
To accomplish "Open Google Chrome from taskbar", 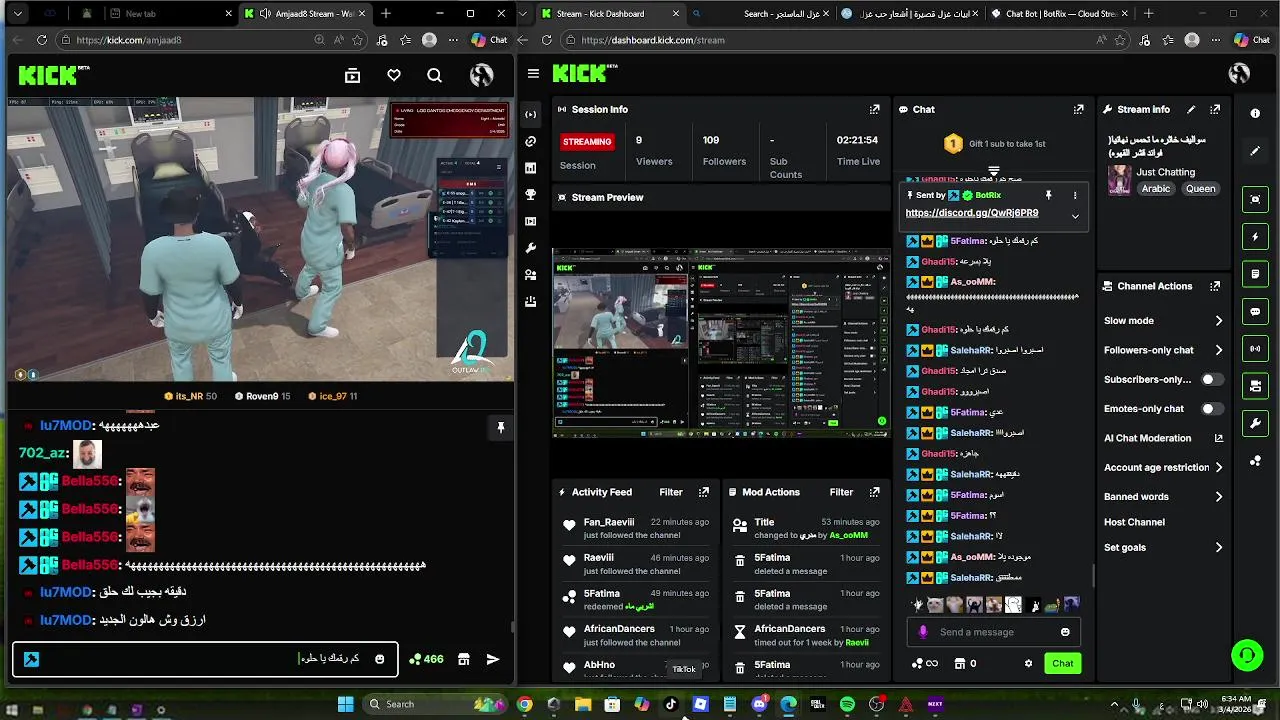I will [x=524, y=704].
